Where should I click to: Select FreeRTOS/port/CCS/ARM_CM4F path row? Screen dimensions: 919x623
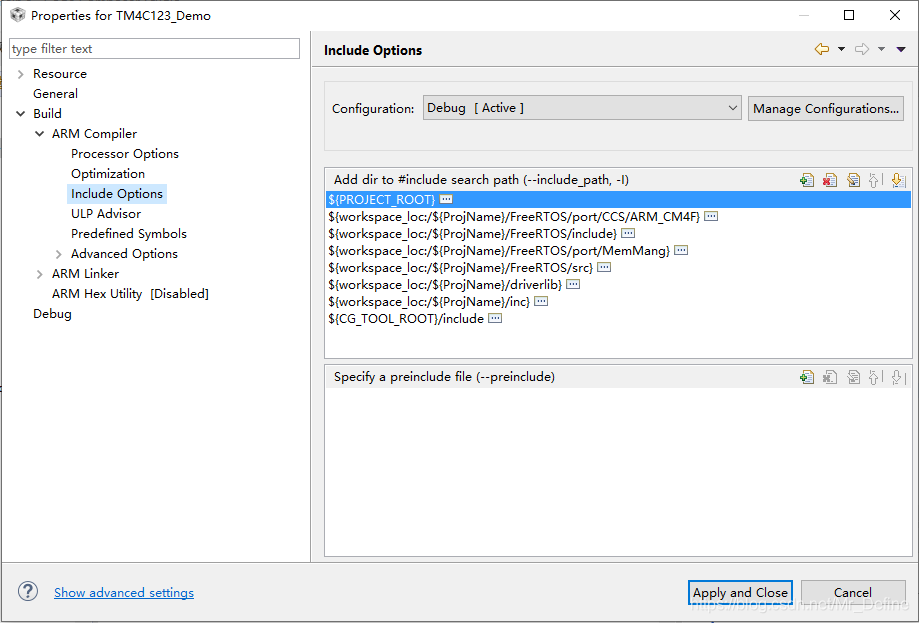(x=618, y=216)
